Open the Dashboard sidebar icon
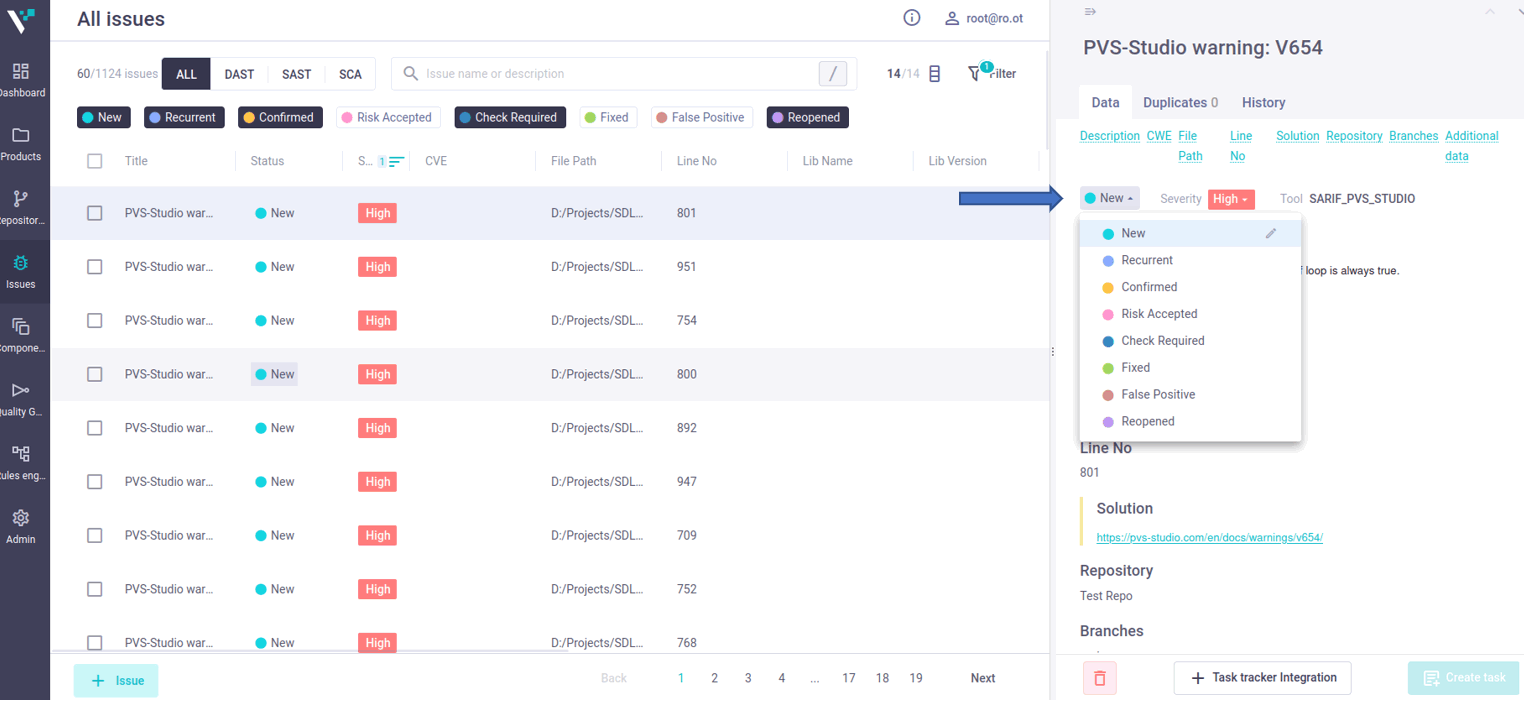The width and height of the screenshot is (1524, 704). 21,72
